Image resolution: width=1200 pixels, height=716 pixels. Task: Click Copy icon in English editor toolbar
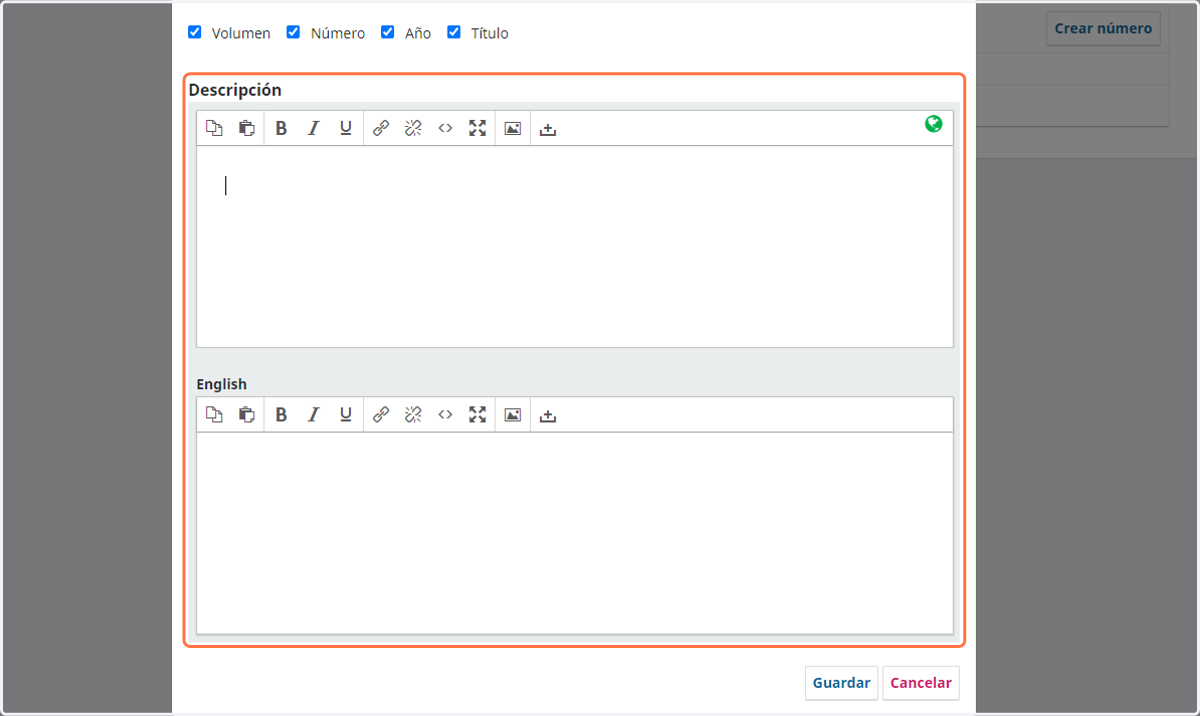tap(214, 414)
